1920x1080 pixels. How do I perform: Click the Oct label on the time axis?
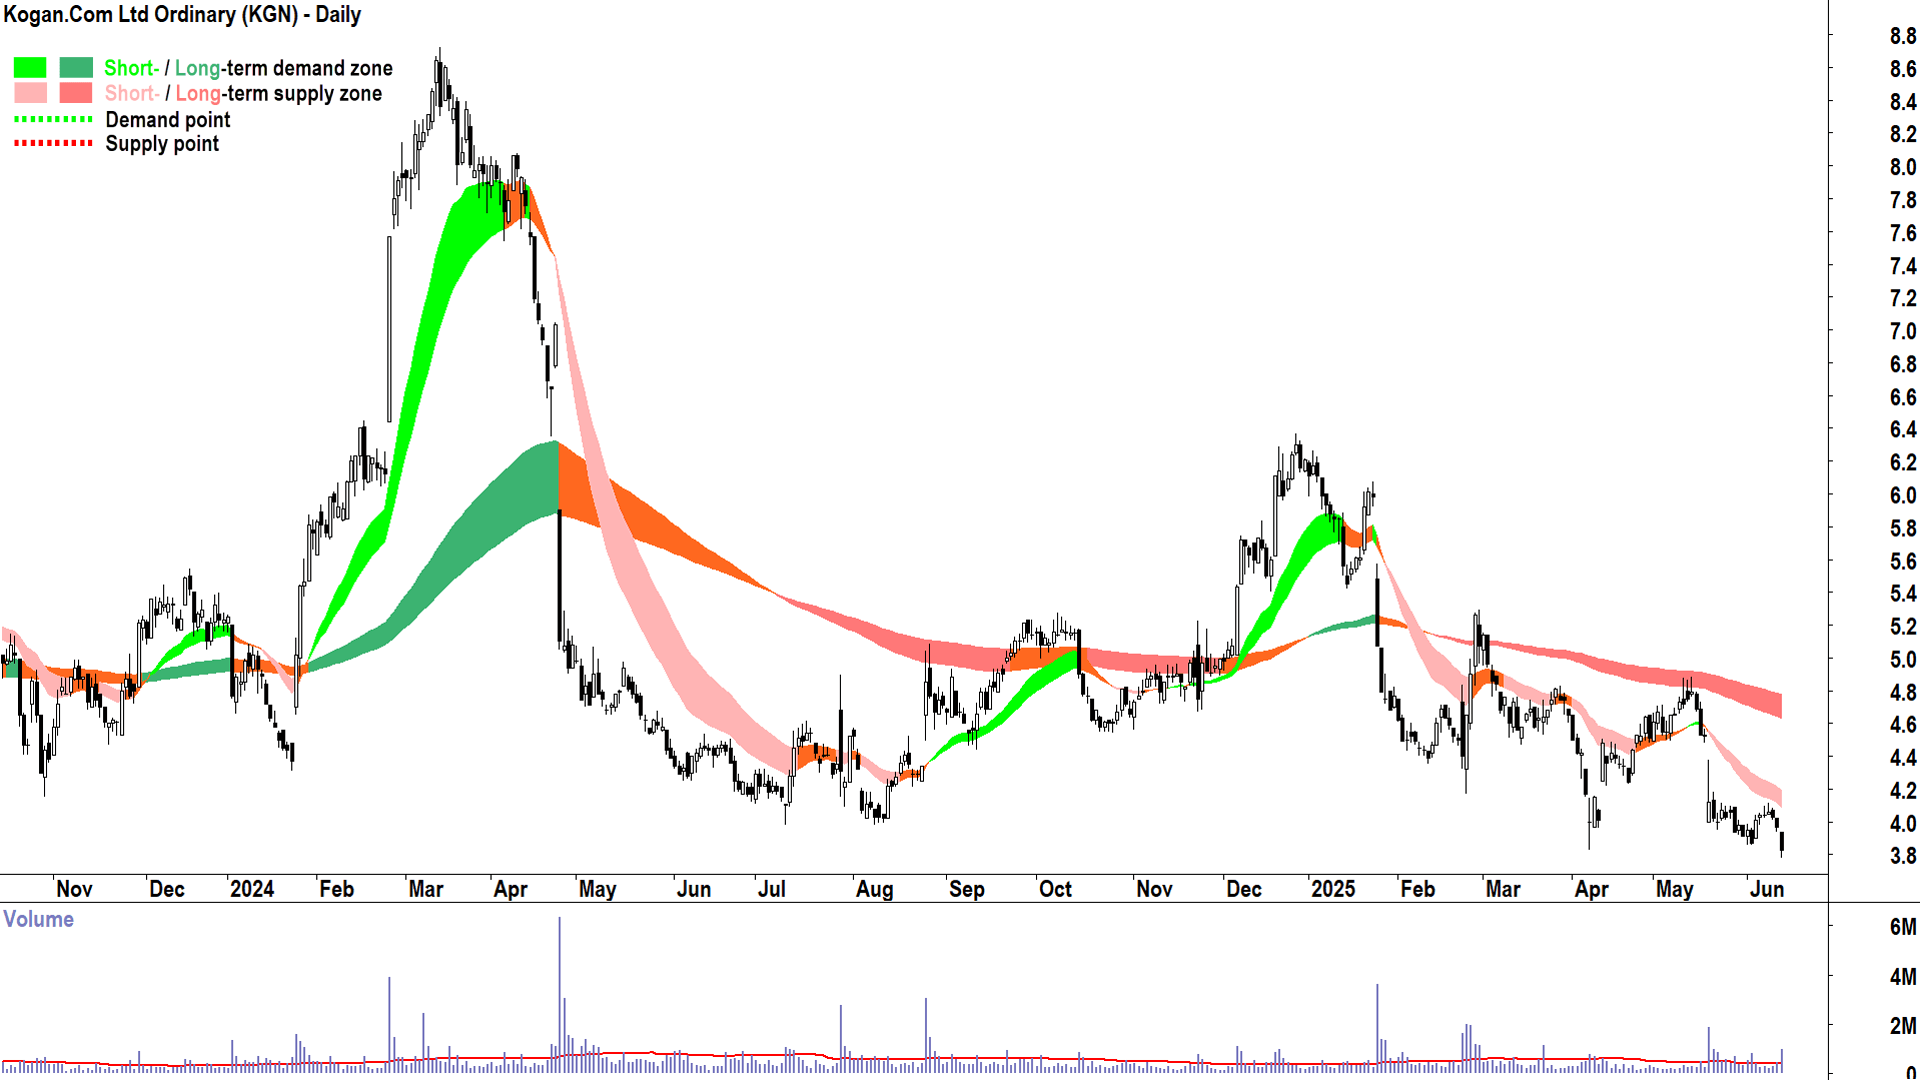coord(1055,889)
